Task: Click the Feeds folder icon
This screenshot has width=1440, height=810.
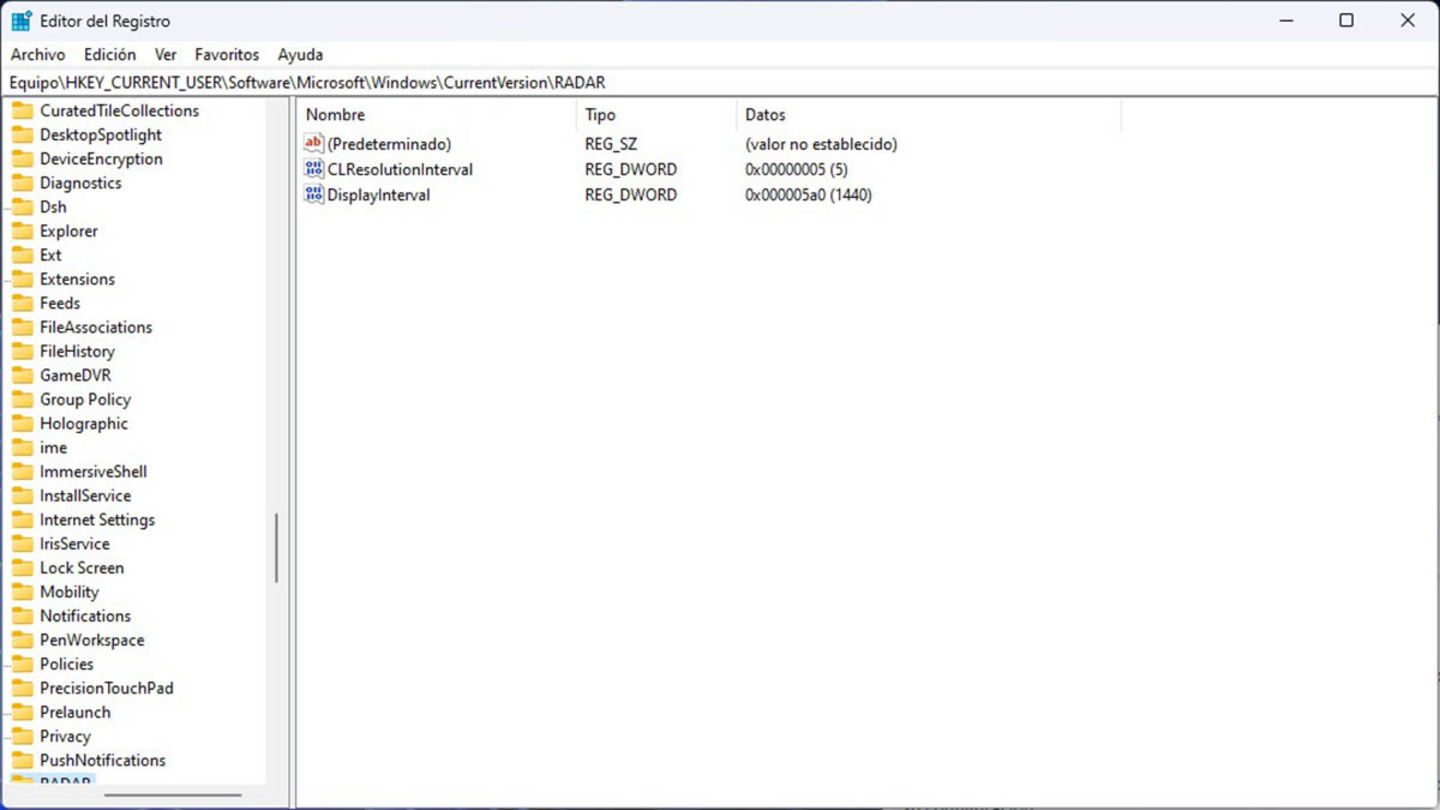Action: tap(23, 303)
